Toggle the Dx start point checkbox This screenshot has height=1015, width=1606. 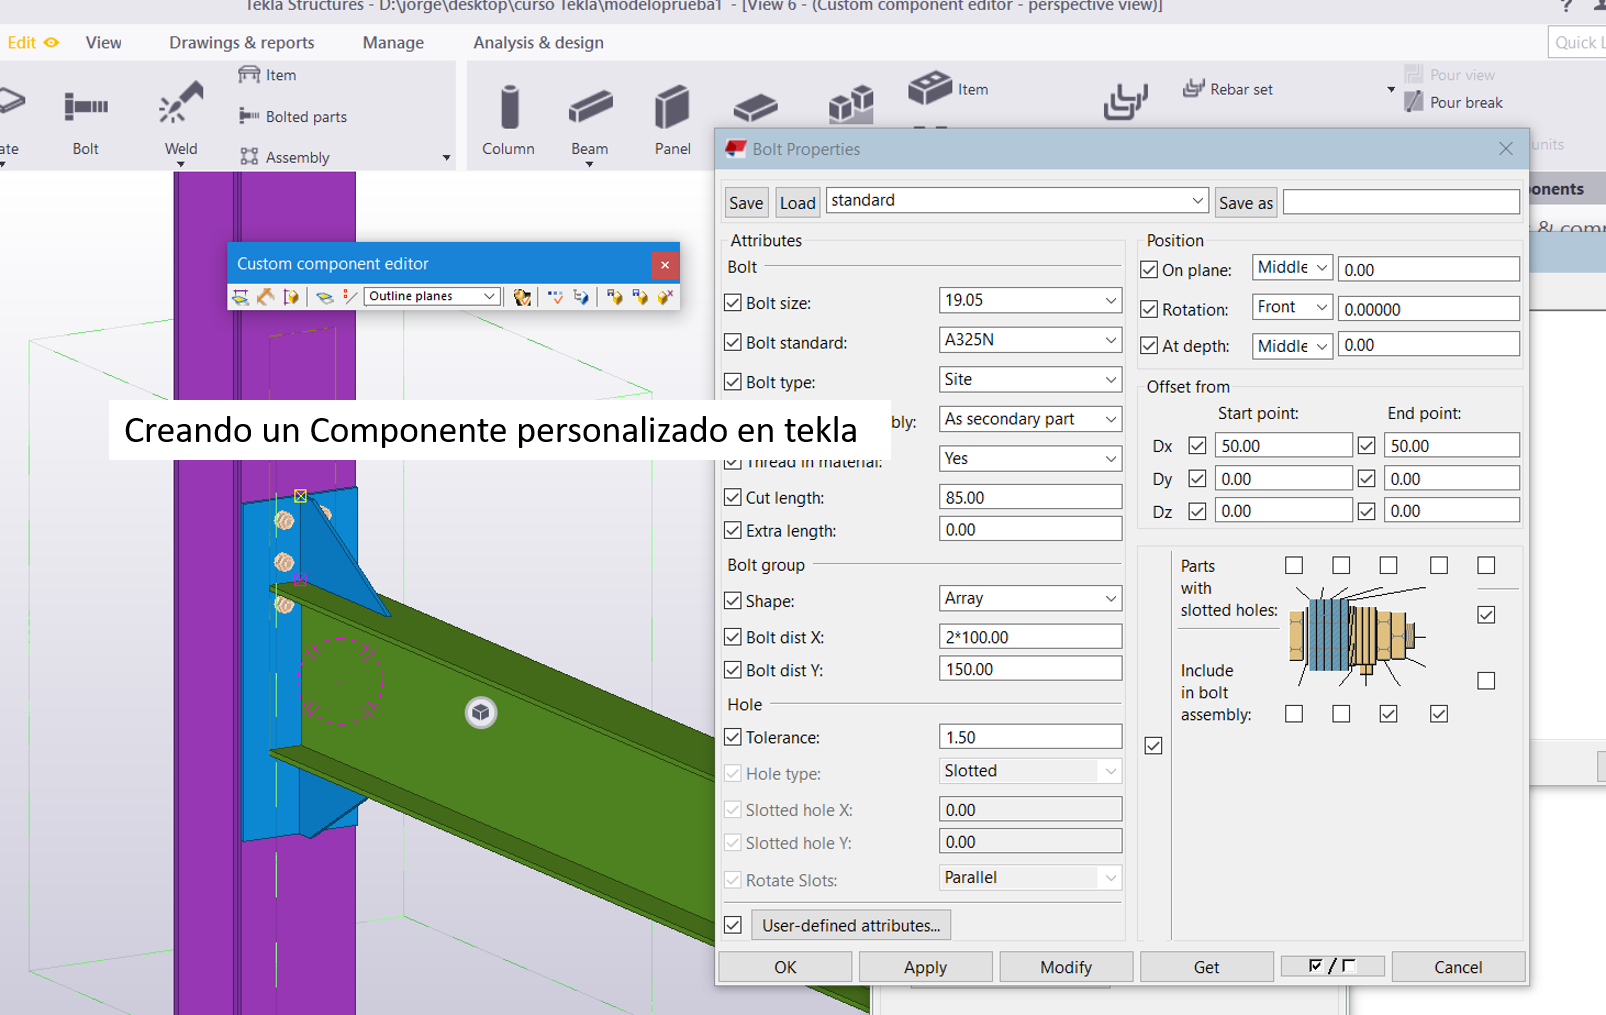[x=1196, y=445]
